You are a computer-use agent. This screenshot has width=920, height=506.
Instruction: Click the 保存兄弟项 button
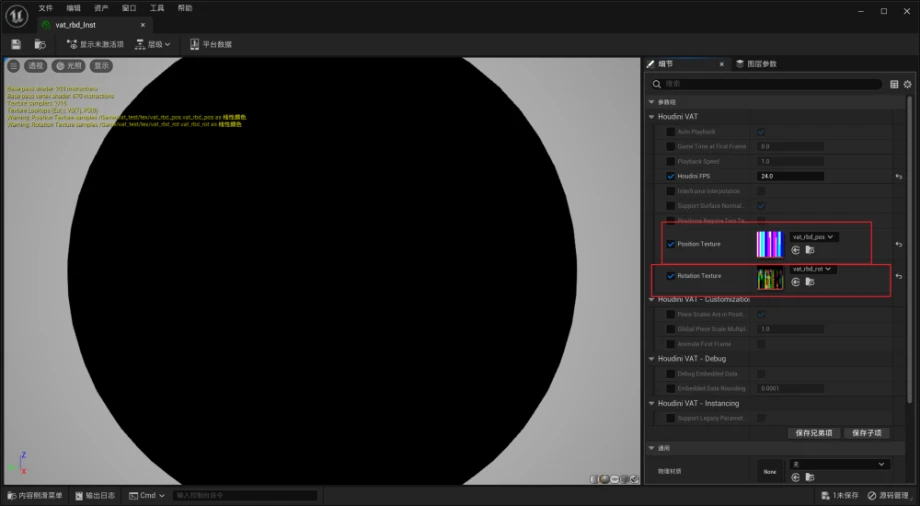tap(814, 433)
